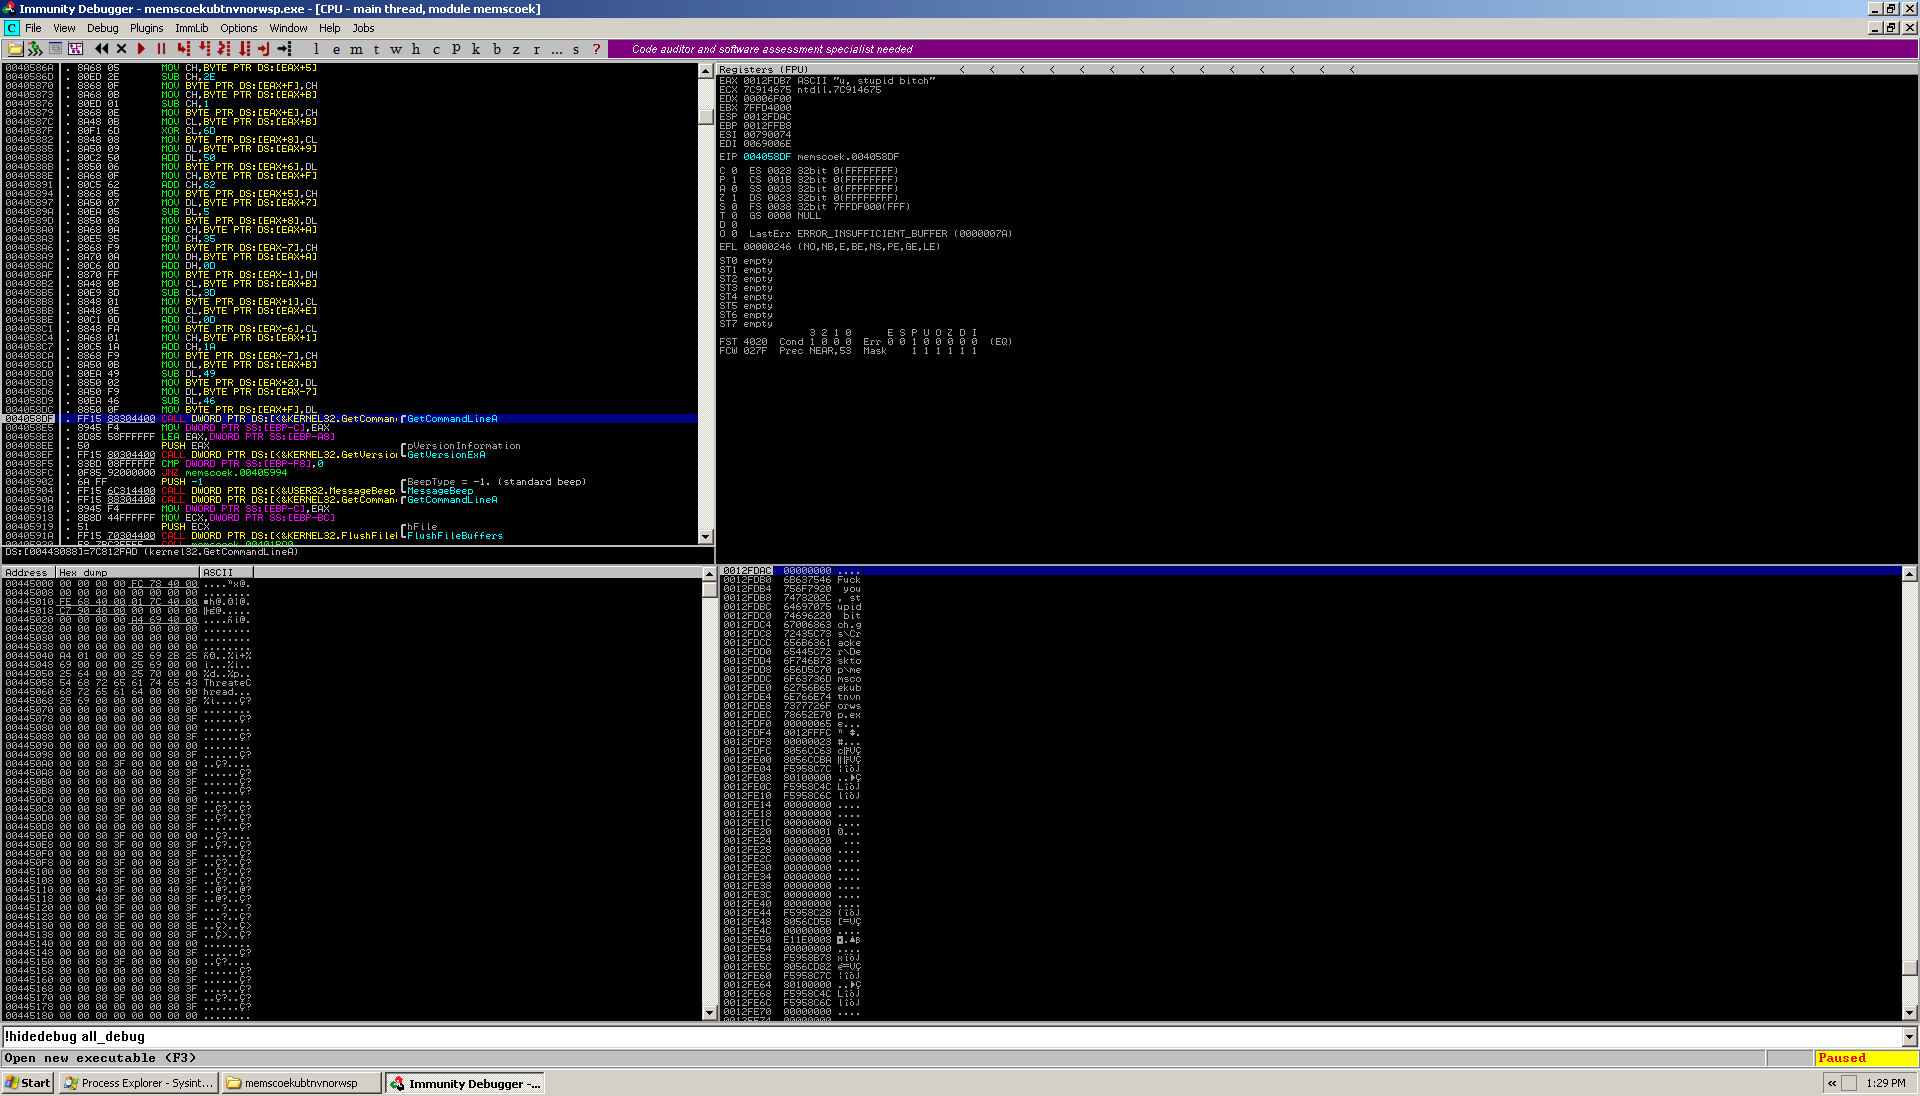Select the stack row at 0012FDAC
This screenshot has height=1096, width=1920.
click(x=1311, y=571)
